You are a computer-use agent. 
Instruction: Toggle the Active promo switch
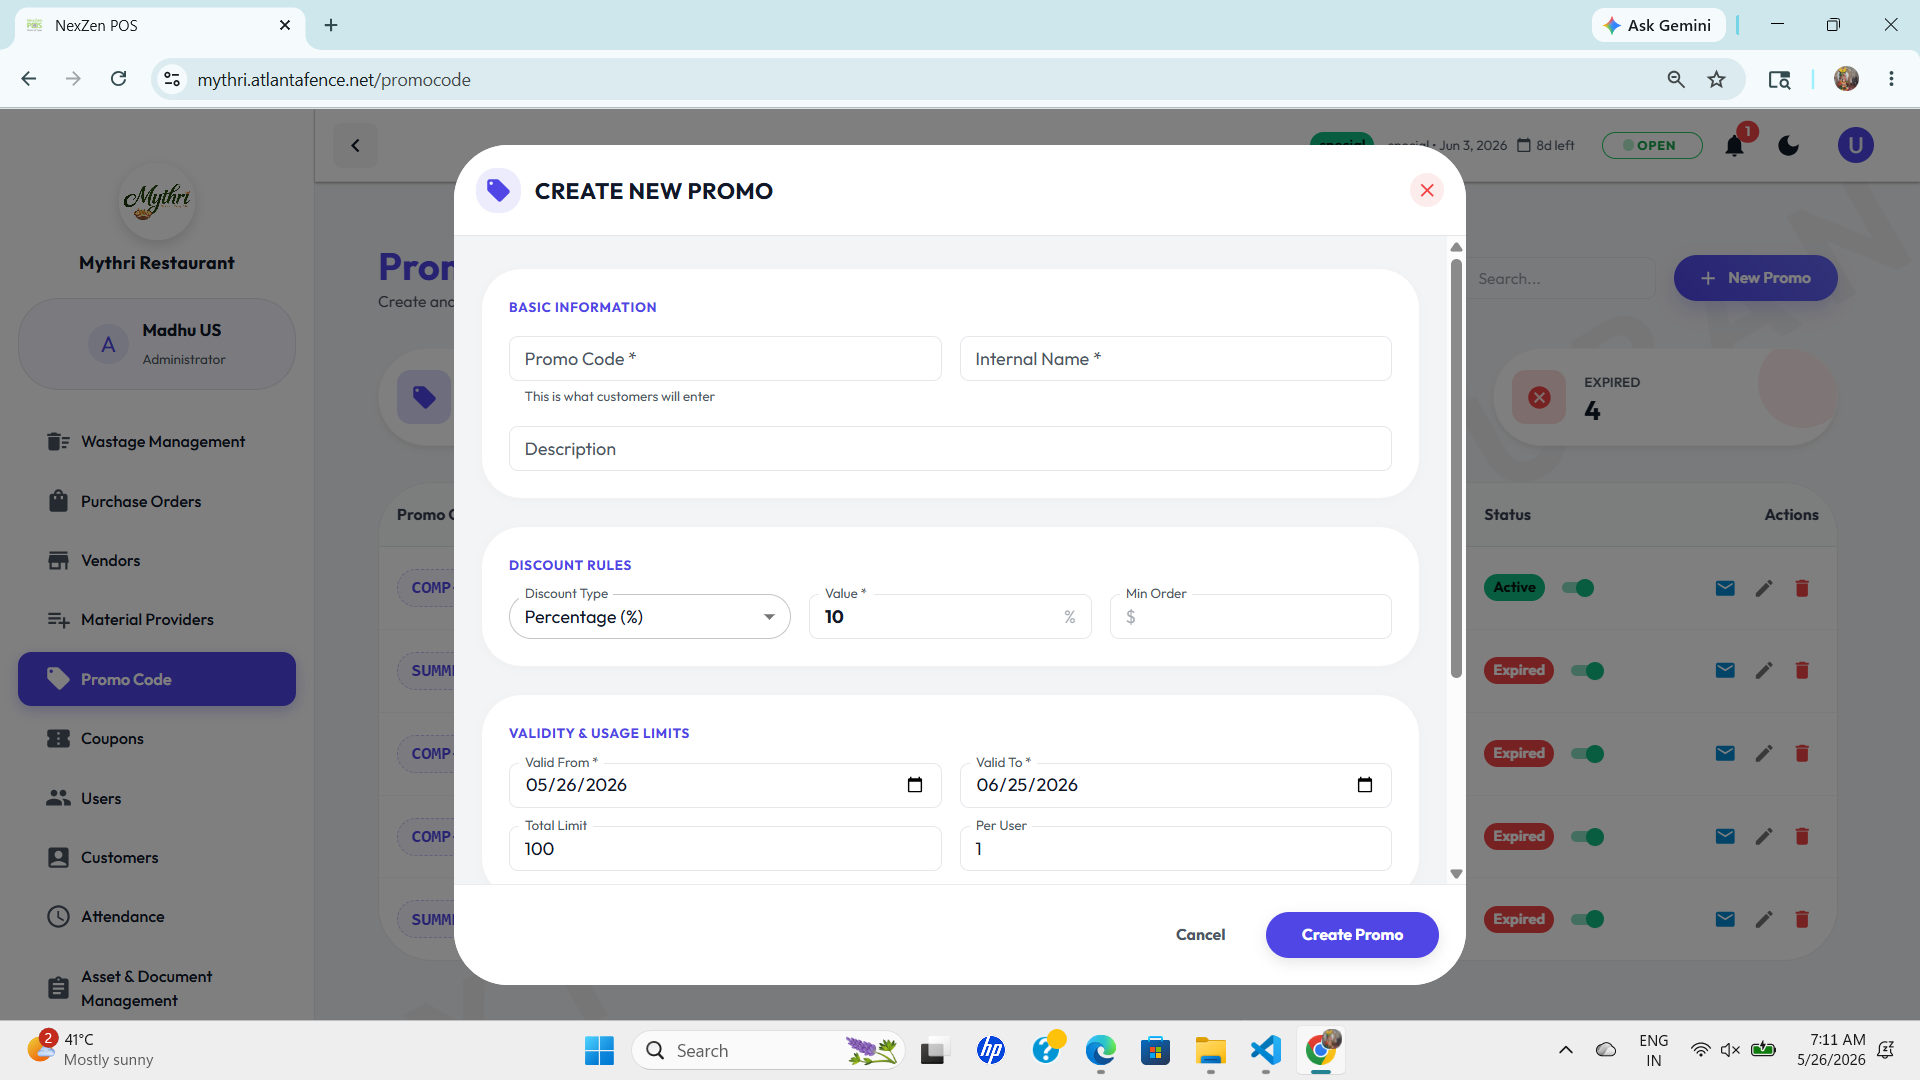[1578, 588]
